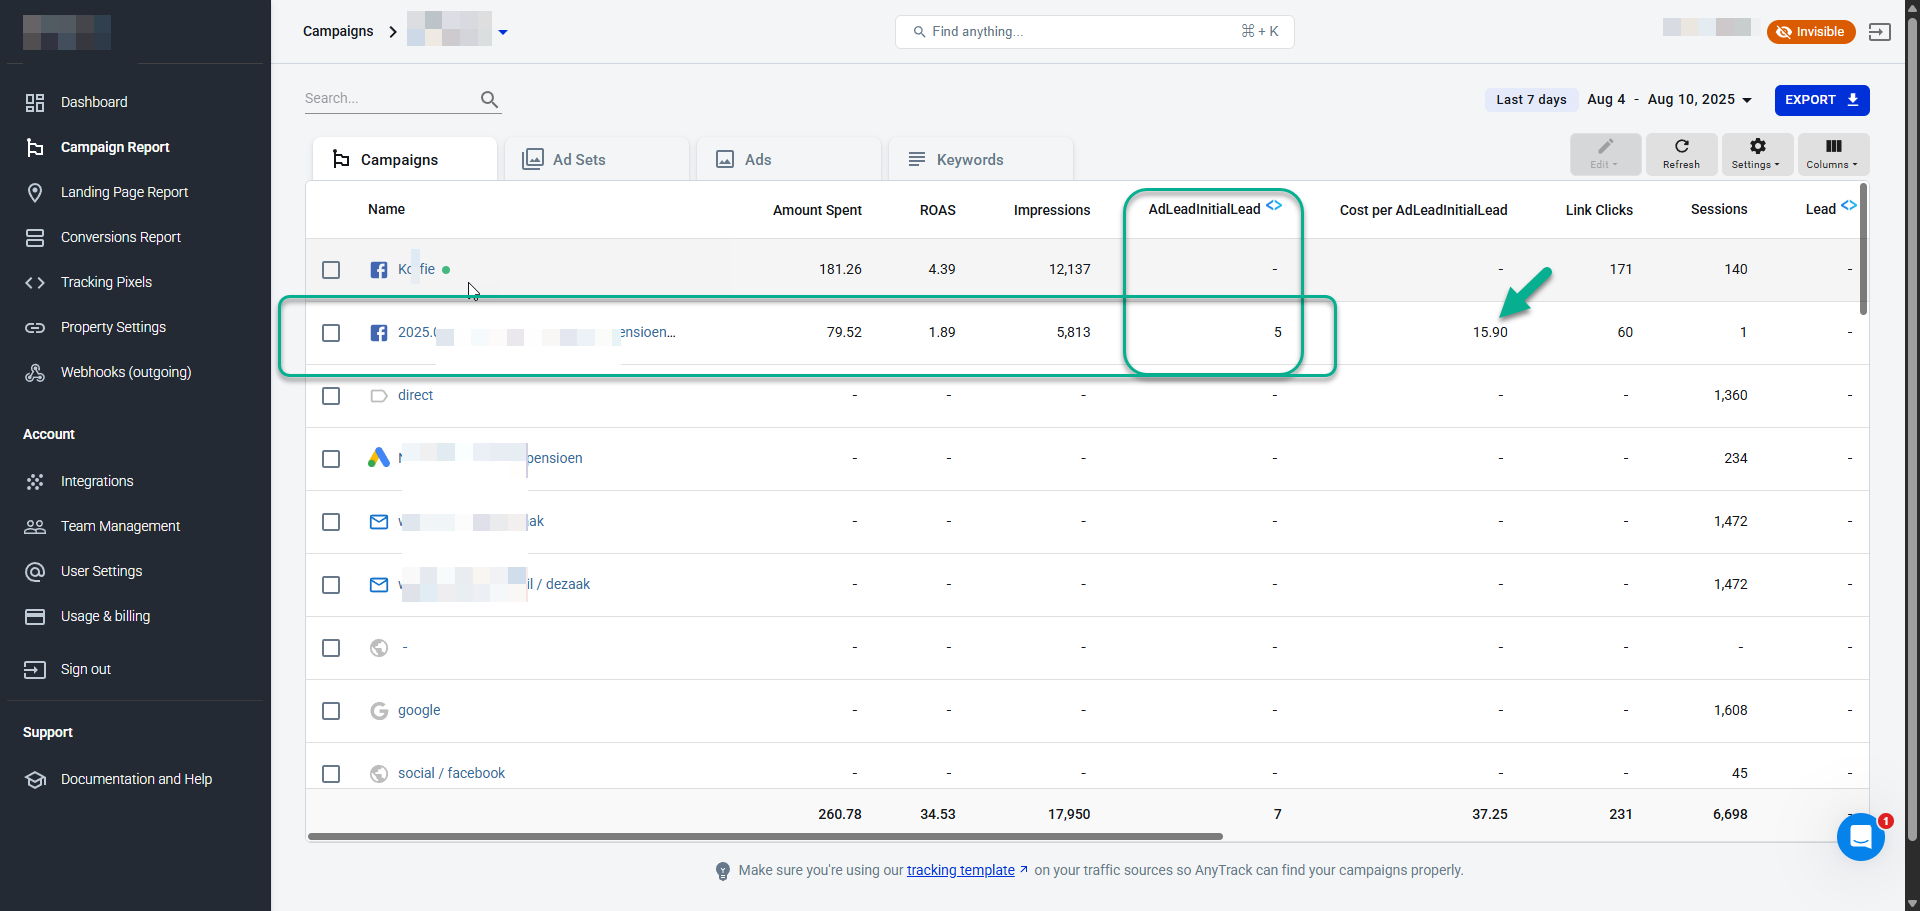This screenshot has width=1920, height=911.
Task: Sort by ROAS column header
Action: [x=938, y=210]
